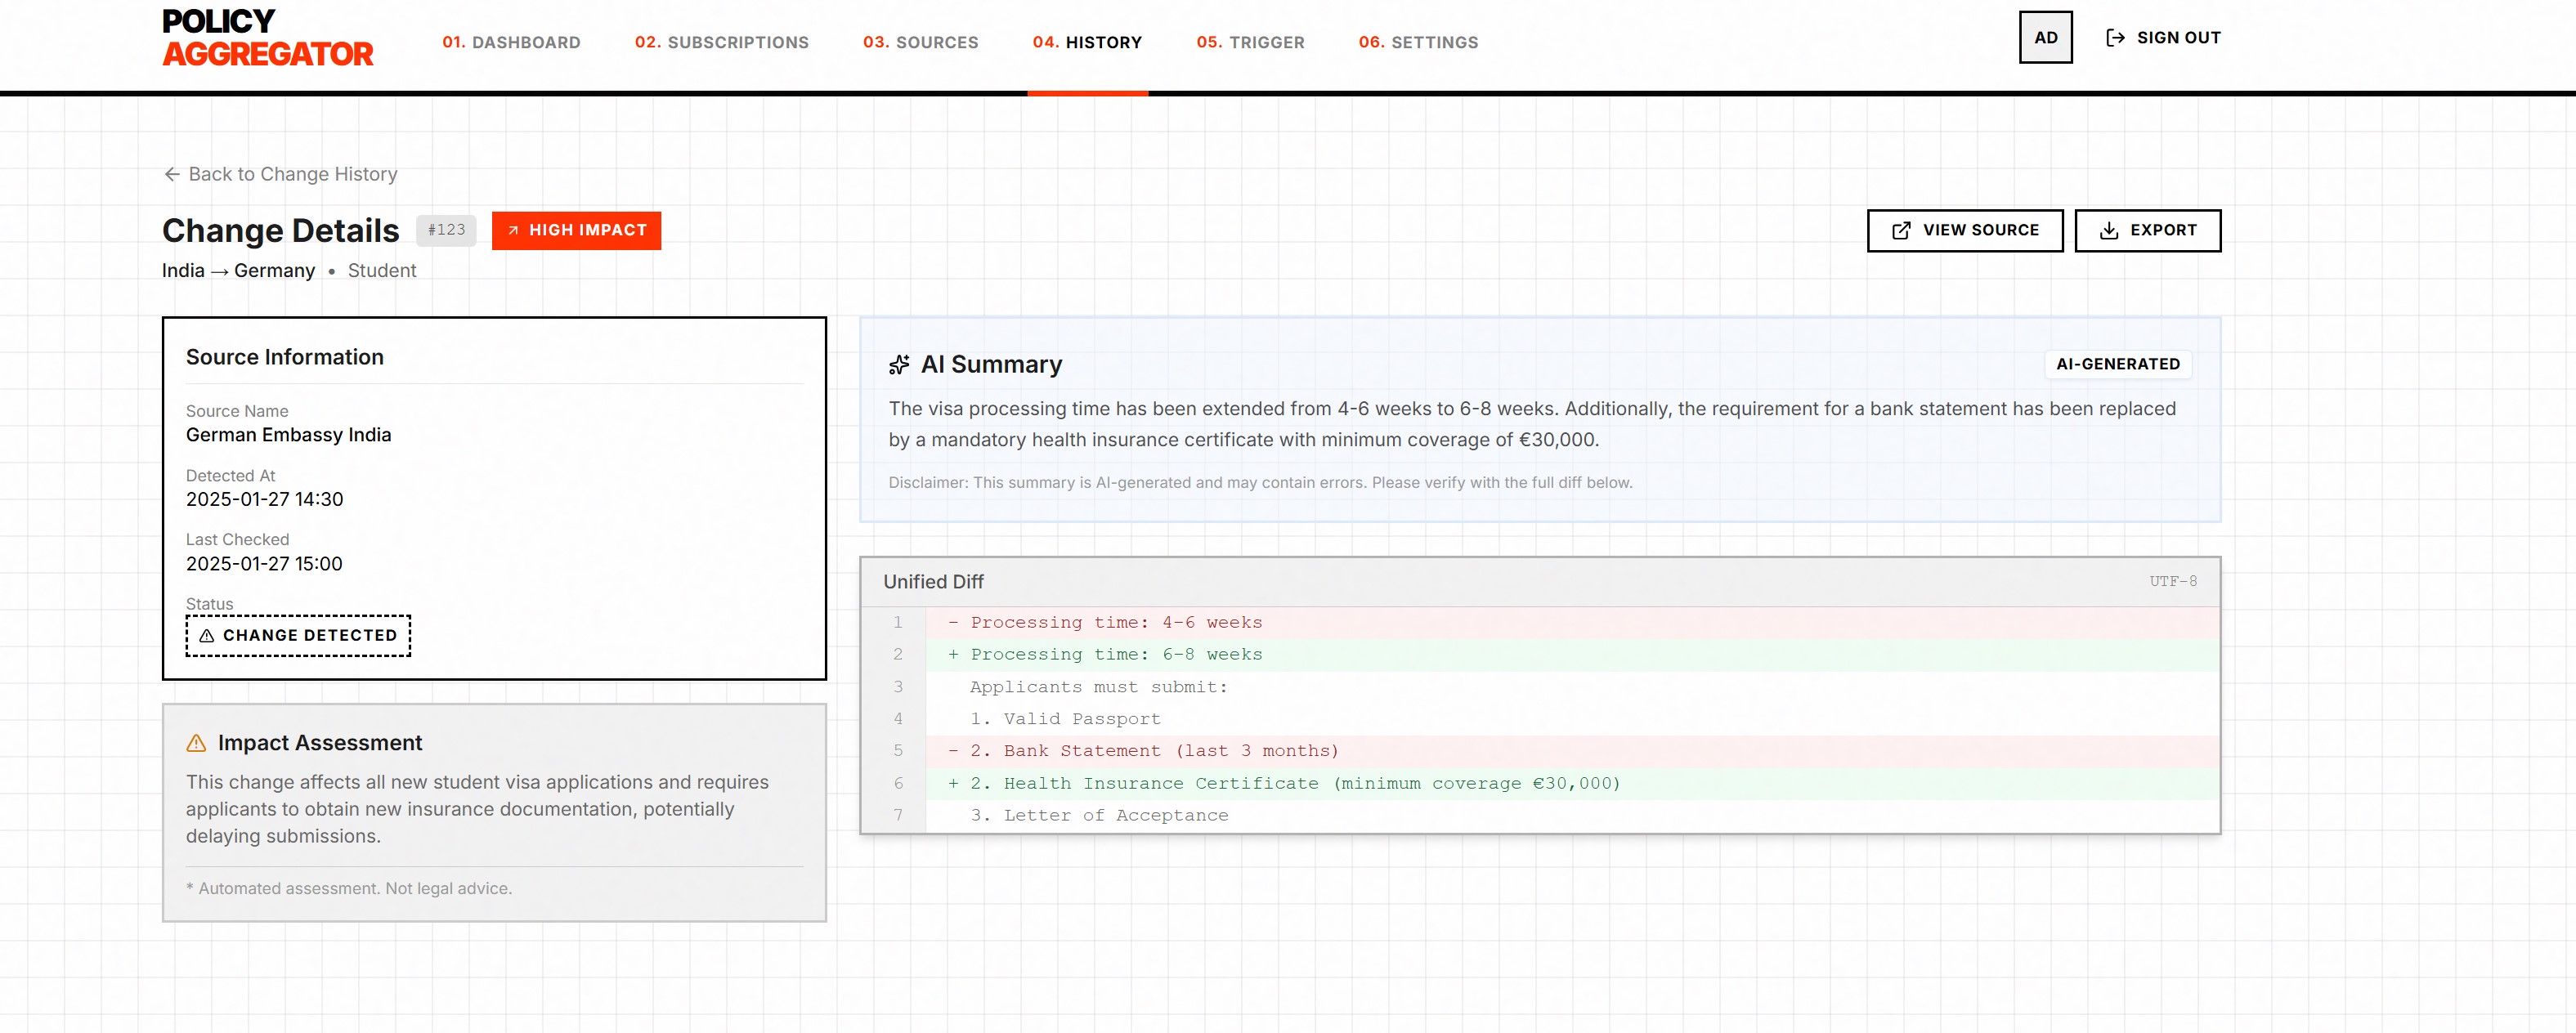The width and height of the screenshot is (2576, 1033).
Task: Click Back to Change History link
Action: [292, 174]
